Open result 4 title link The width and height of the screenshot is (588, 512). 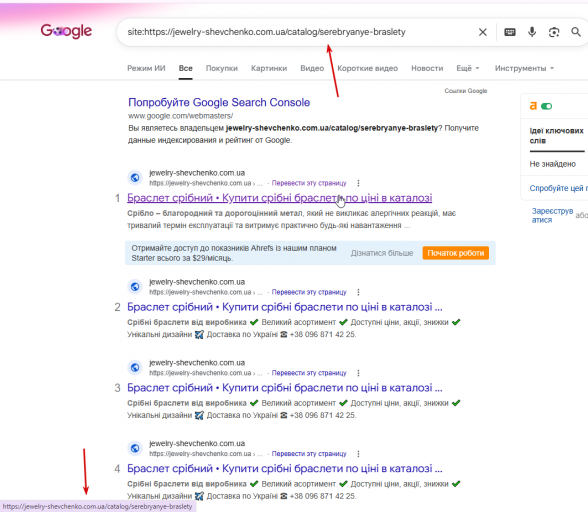point(285,468)
